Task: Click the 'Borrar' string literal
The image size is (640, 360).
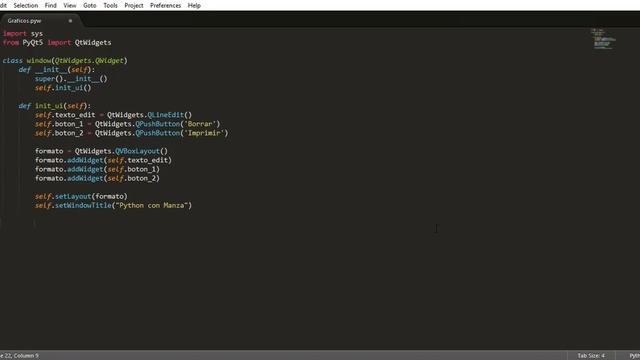Action: point(200,124)
